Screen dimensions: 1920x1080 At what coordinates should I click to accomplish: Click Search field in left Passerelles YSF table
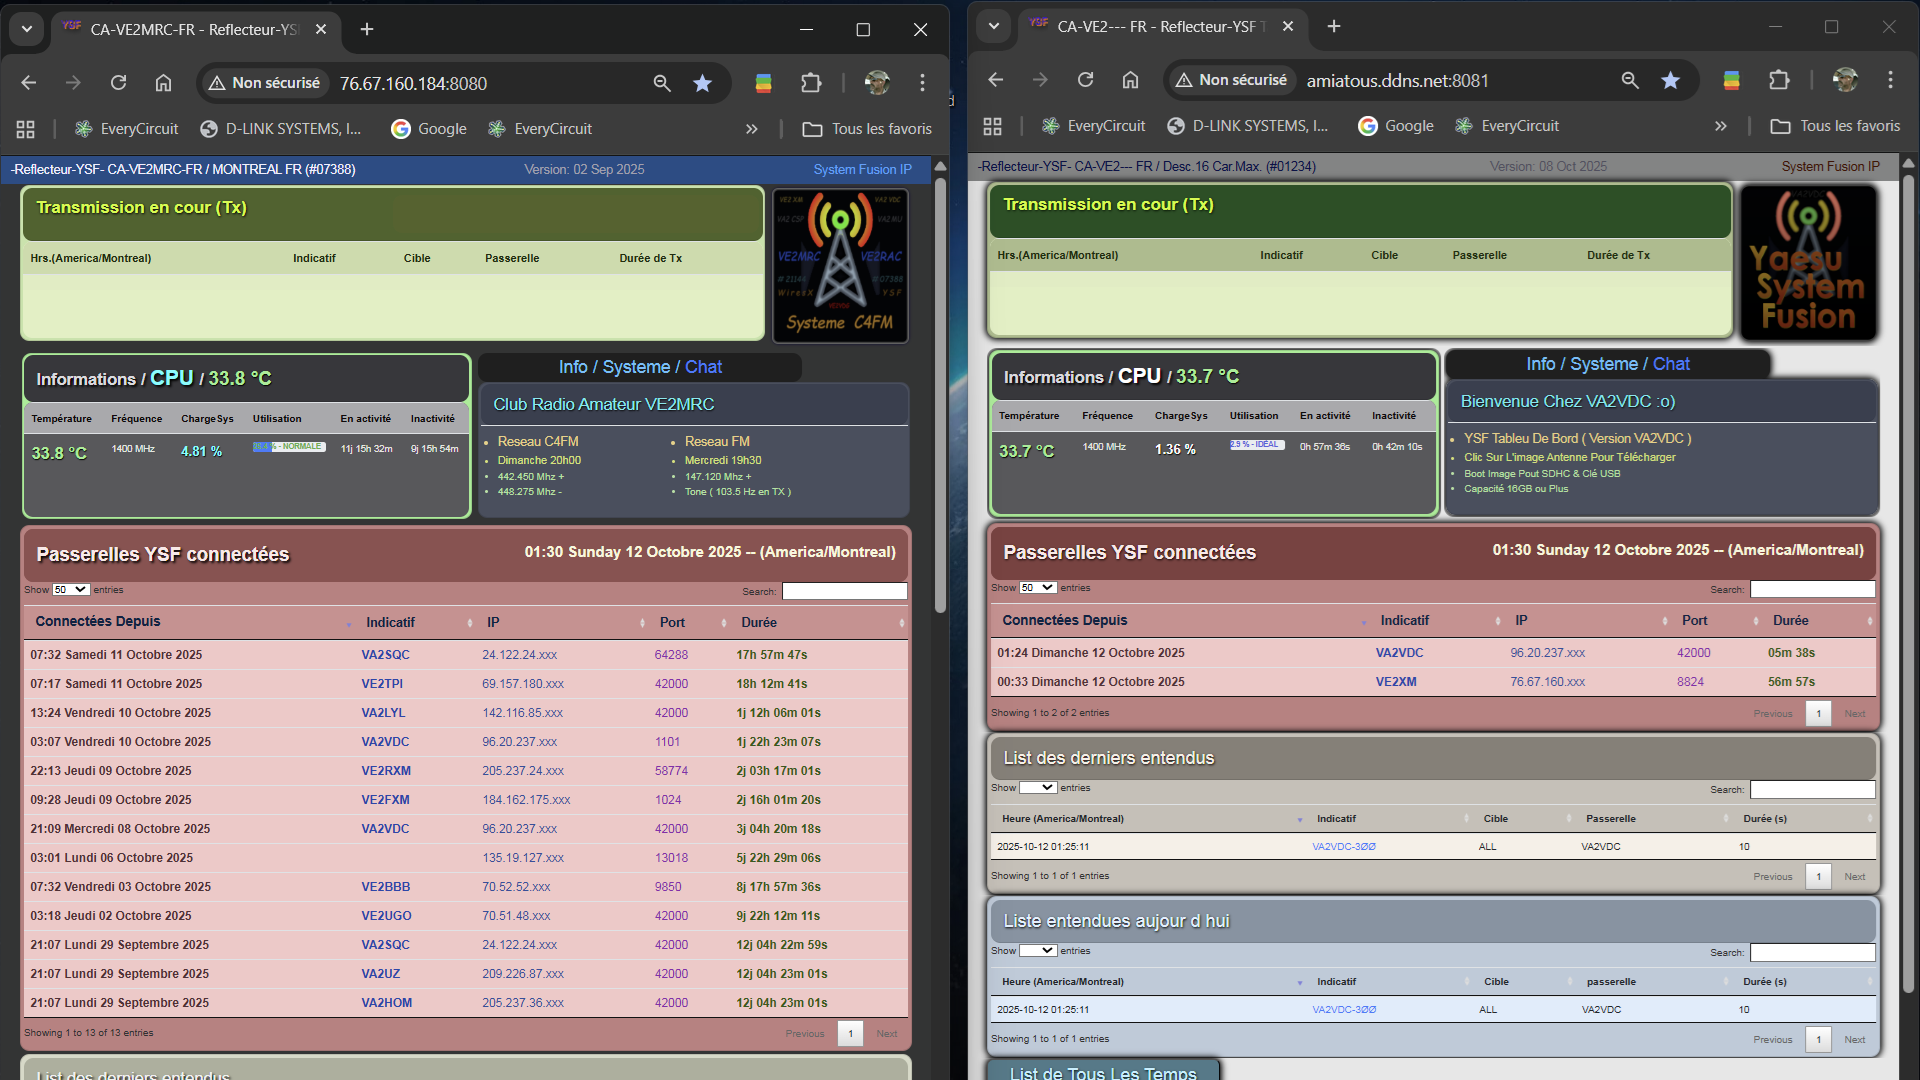844,591
